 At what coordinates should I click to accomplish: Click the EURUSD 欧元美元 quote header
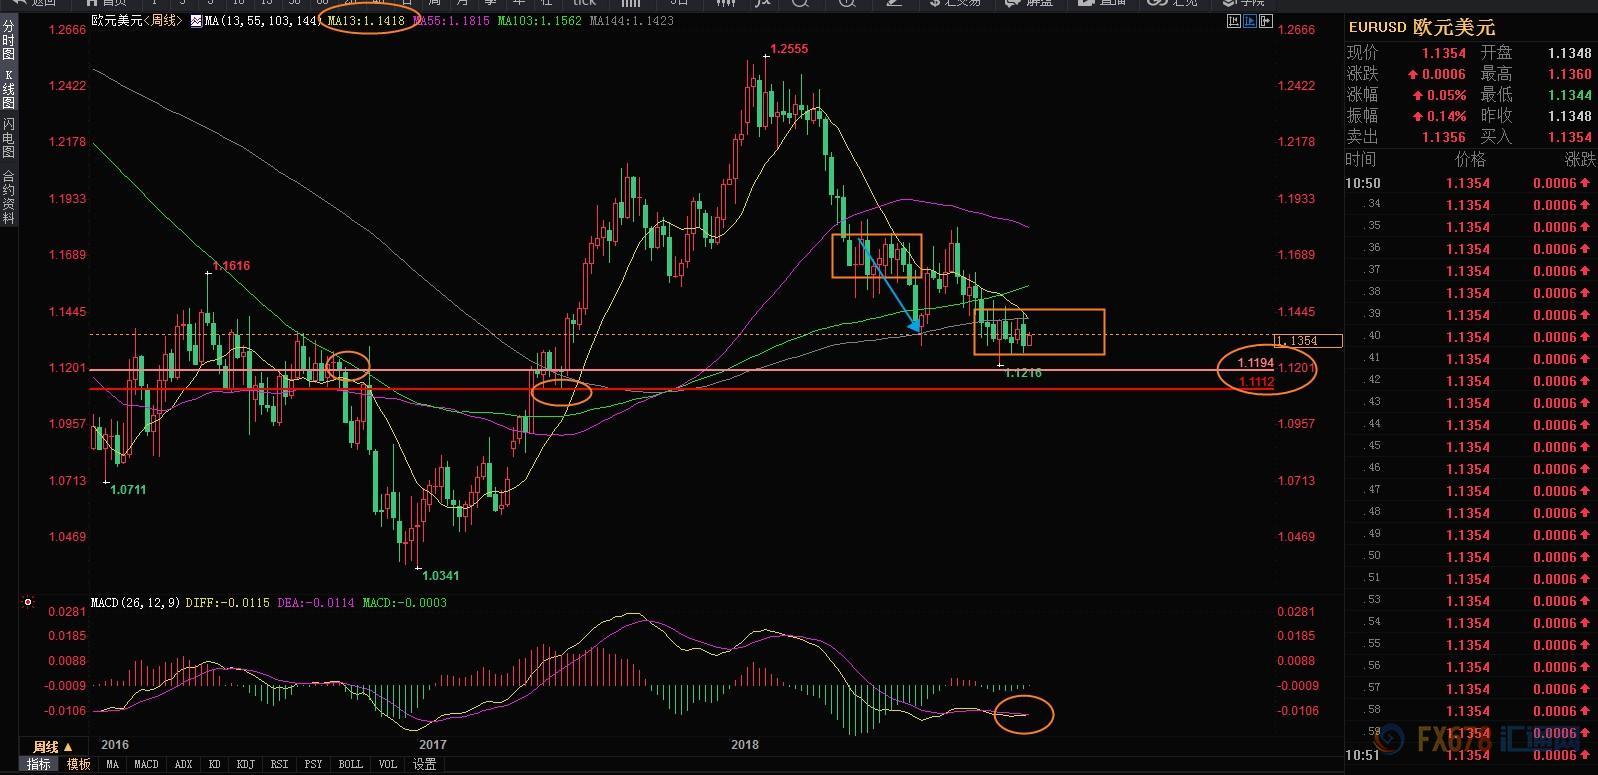(1421, 27)
